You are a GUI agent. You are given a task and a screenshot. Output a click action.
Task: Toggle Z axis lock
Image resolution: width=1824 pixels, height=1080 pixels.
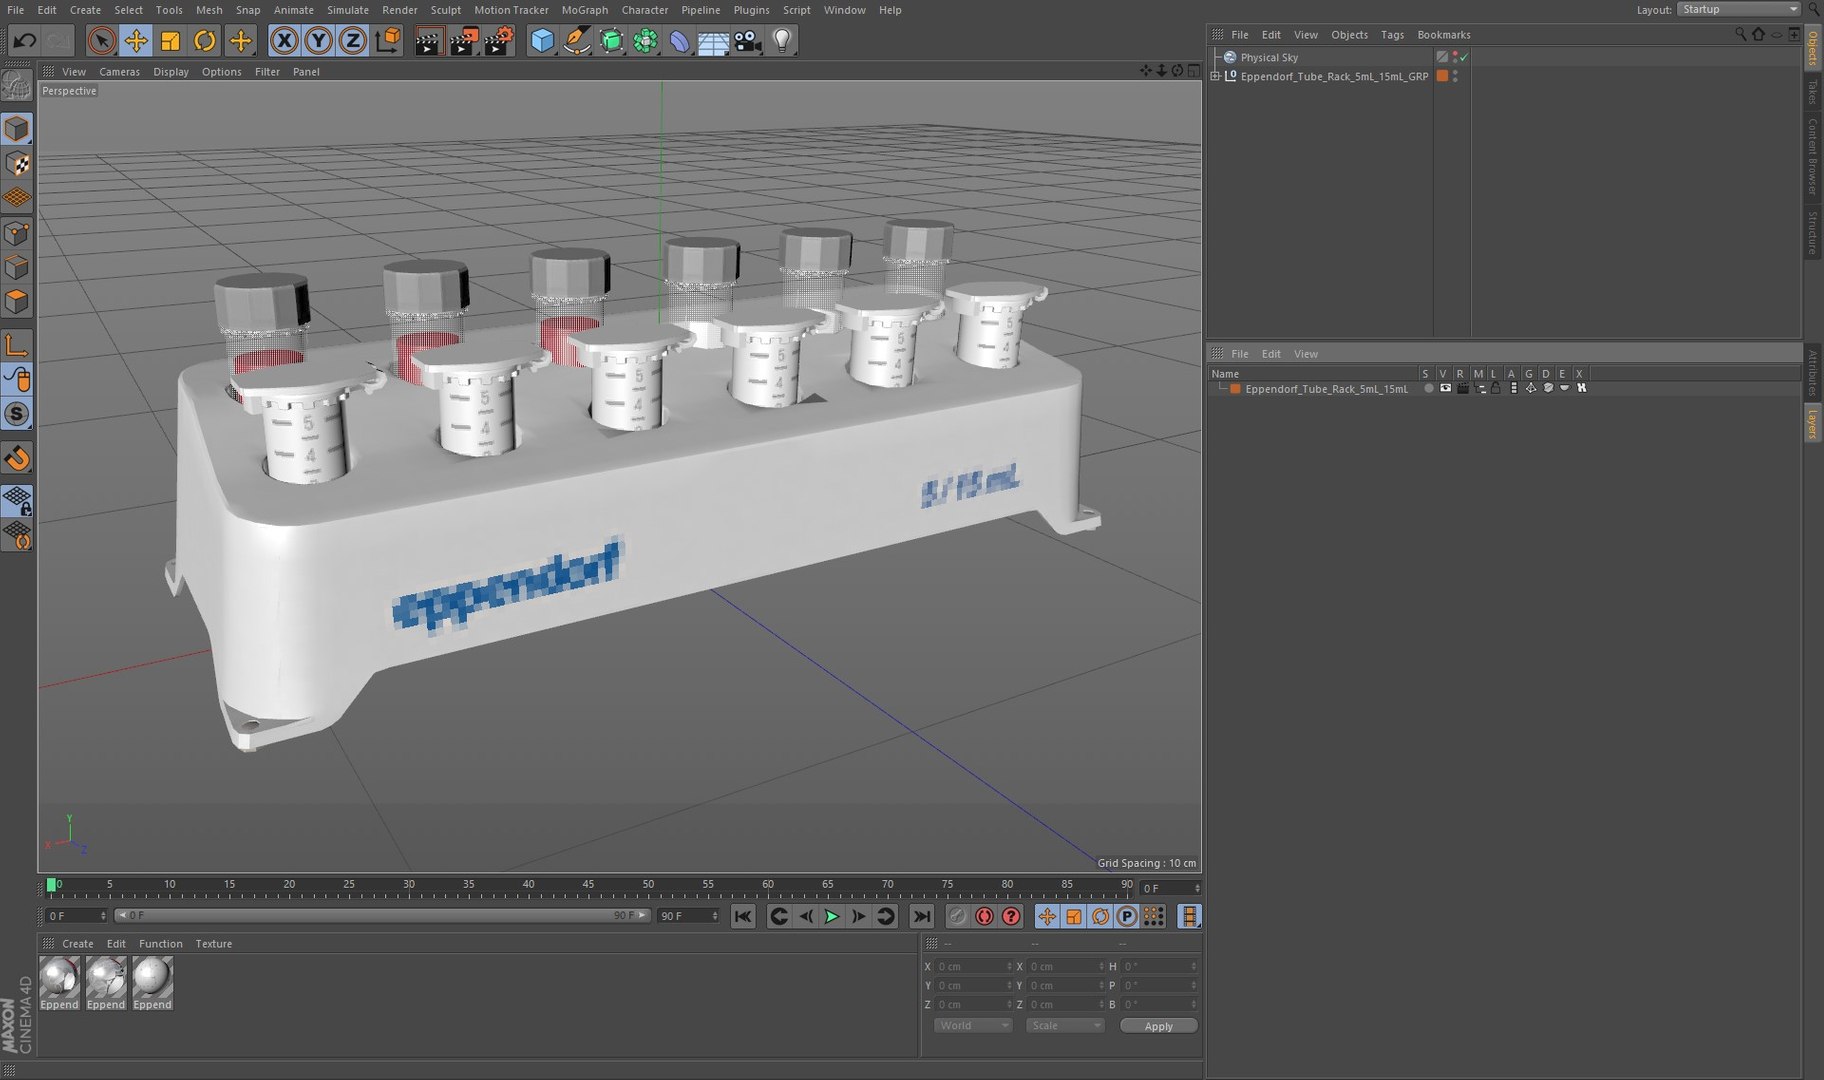pyautogui.click(x=352, y=41)
